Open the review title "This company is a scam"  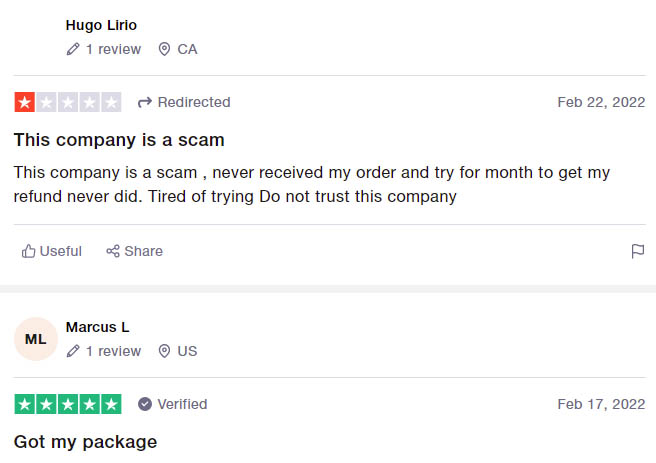coord(119,140)
